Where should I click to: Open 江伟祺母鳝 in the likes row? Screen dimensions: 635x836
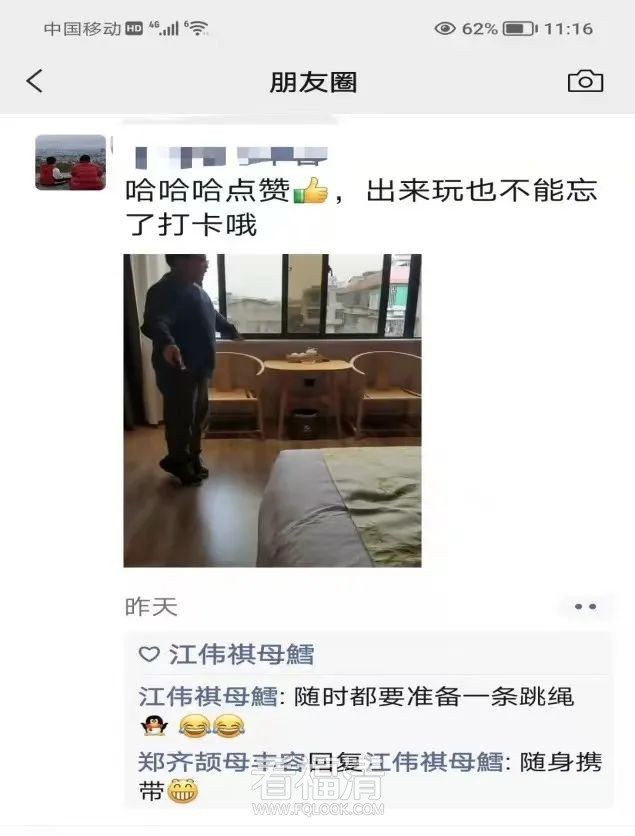click(x=242, y=654)
